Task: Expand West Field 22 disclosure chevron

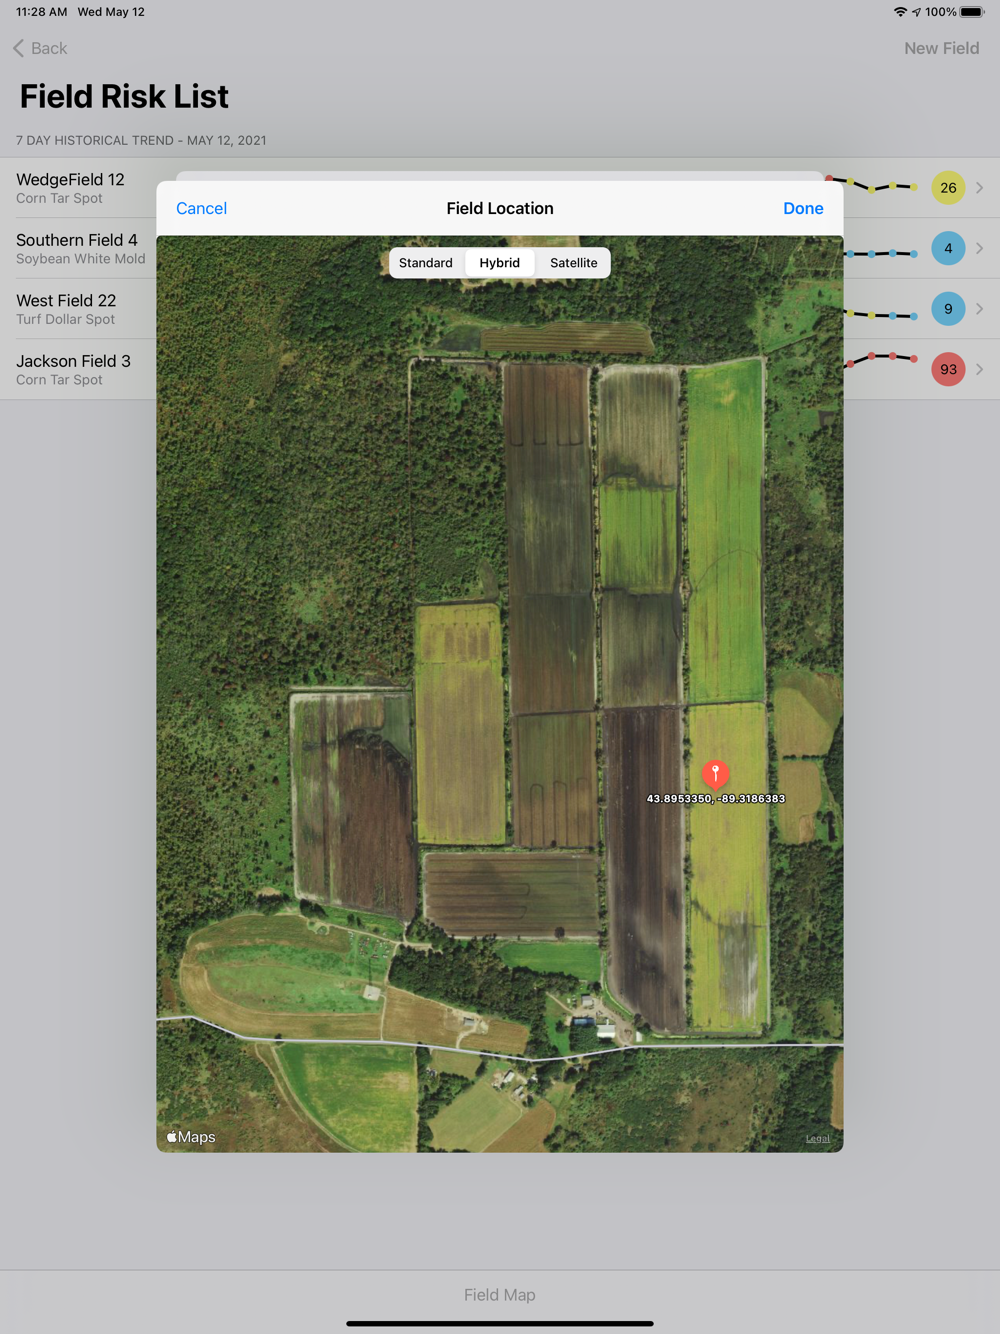Action: (979, 309)
